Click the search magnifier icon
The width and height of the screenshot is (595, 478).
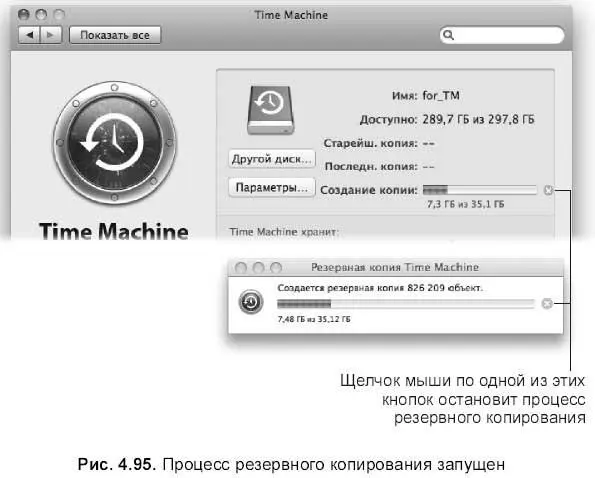(449, 35)
